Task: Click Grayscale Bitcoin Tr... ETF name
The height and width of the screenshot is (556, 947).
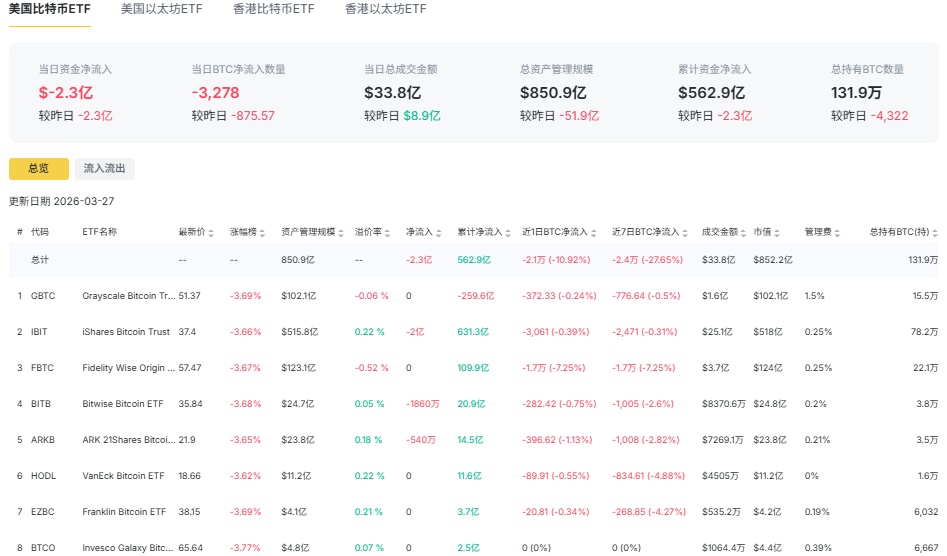Action: (129, 296)
